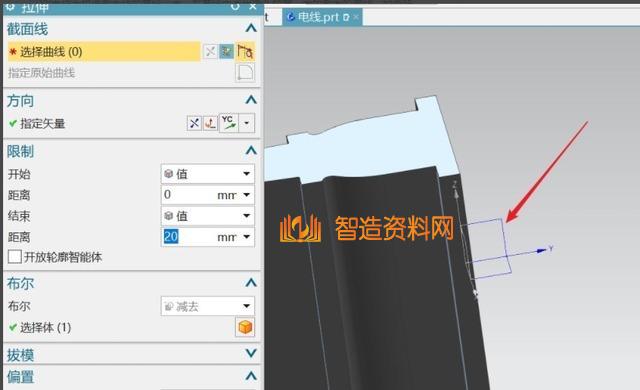The image size is (640, 390).
Task: Open the unit dropdown for start distance
Action: pos(247,195)
